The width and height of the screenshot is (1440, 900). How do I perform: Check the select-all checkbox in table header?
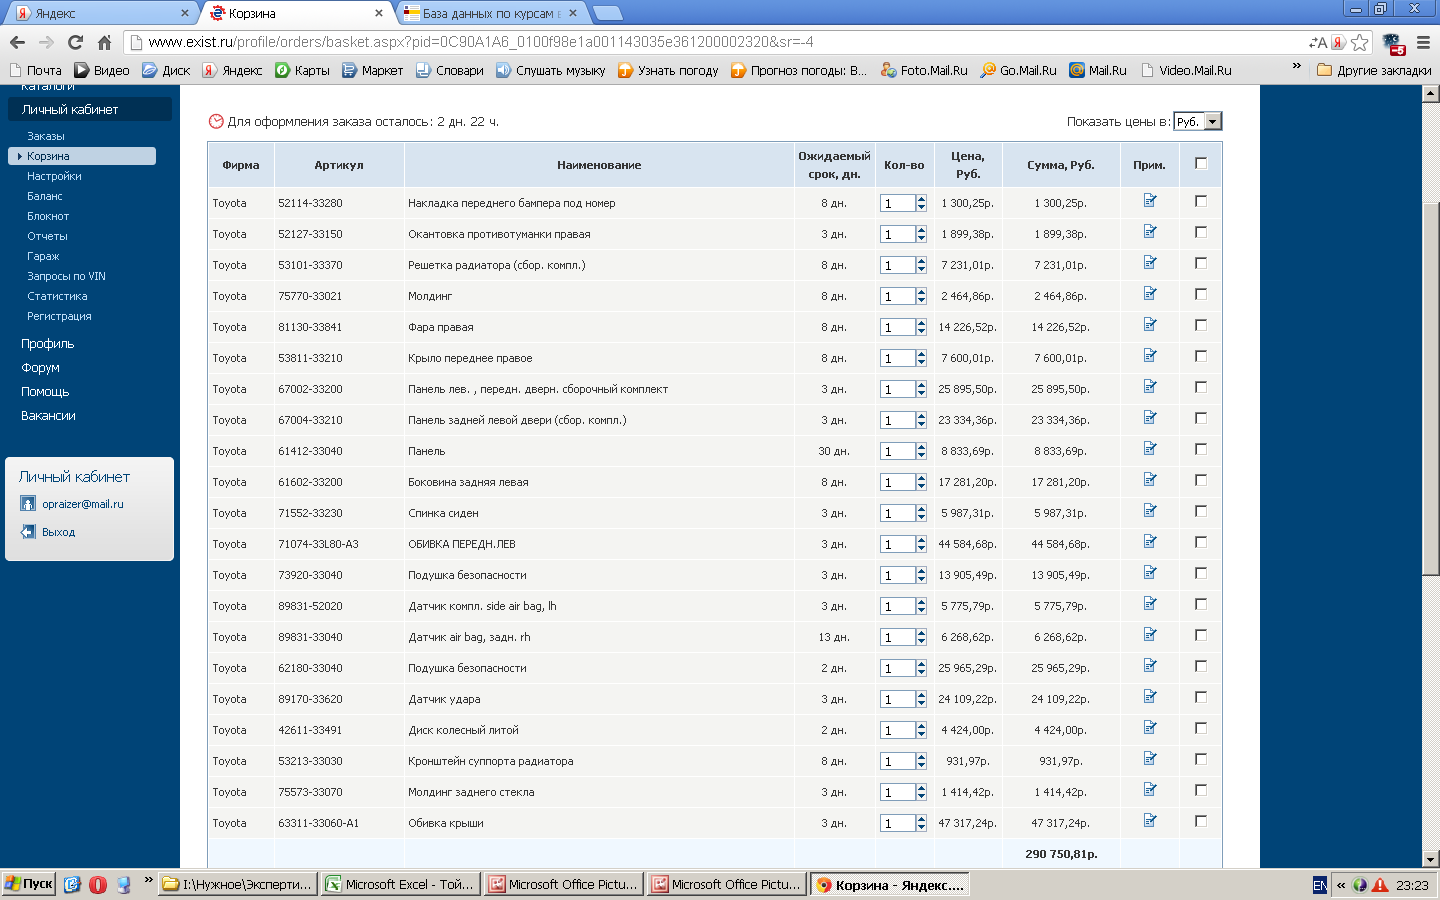click(1201, 163)
